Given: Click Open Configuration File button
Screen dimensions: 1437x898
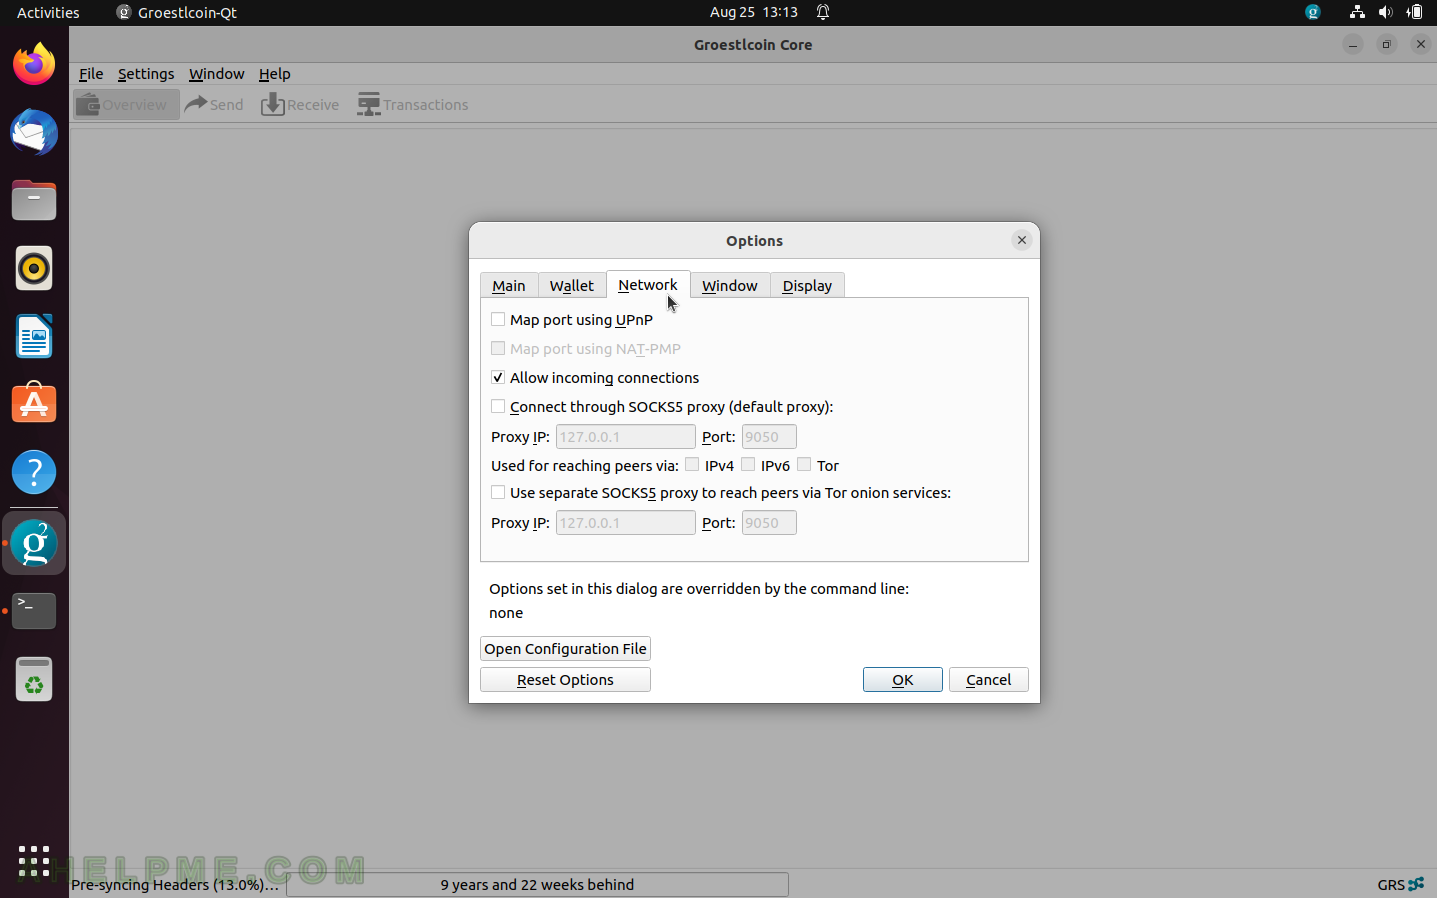Looking at the screenshot, I should (x=565, y=648).
